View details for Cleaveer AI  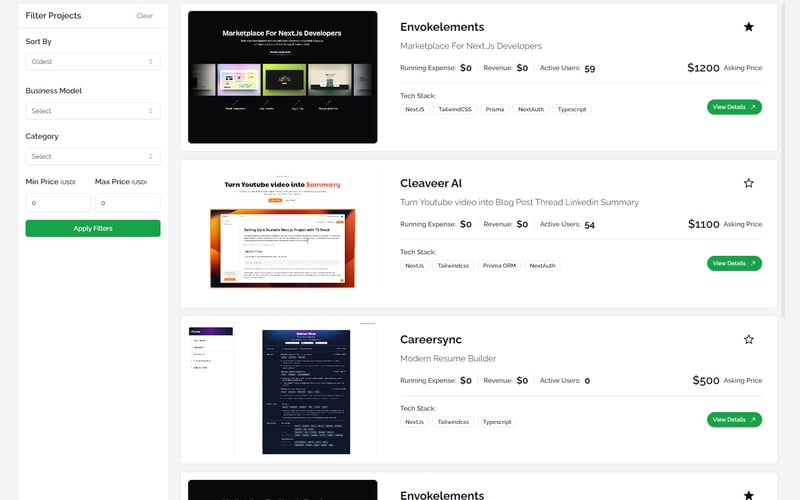click(x=734, y=263)
